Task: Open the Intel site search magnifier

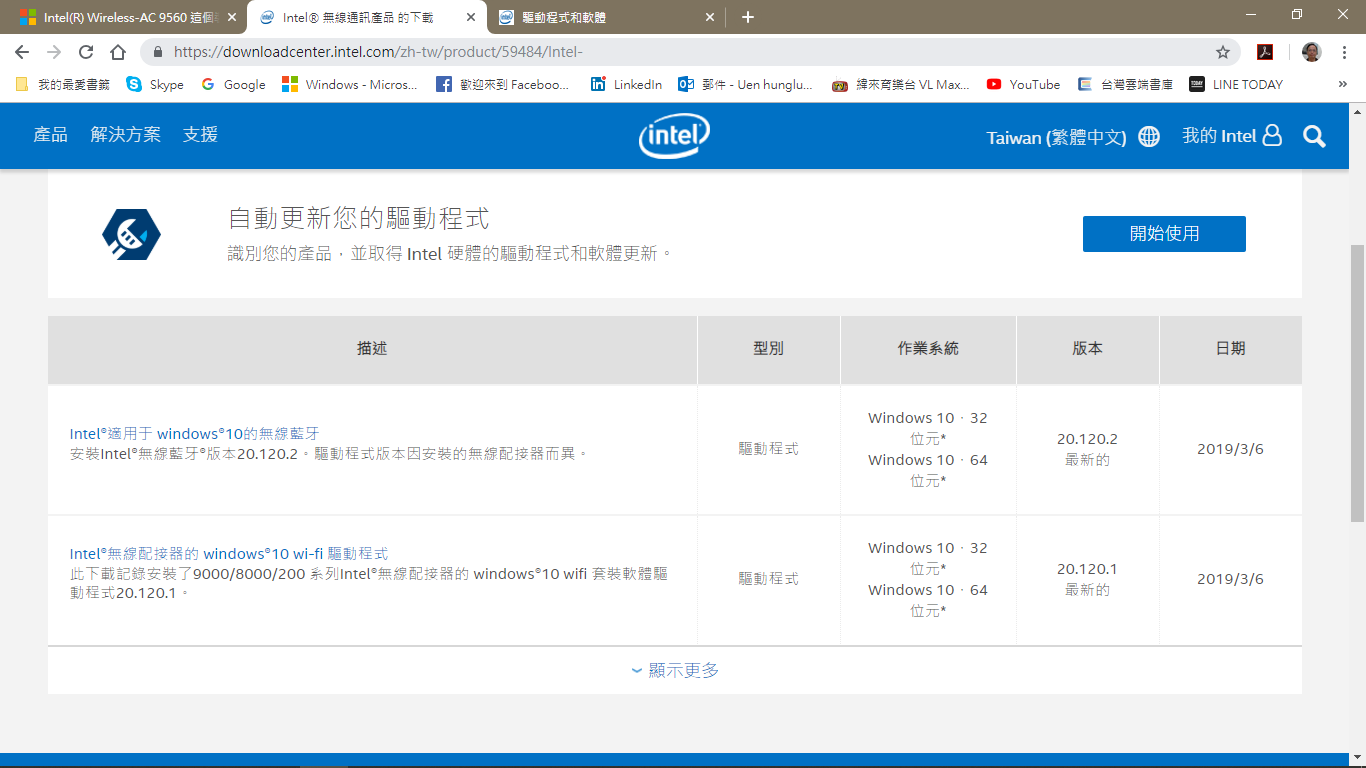Action: (1314, 136)
